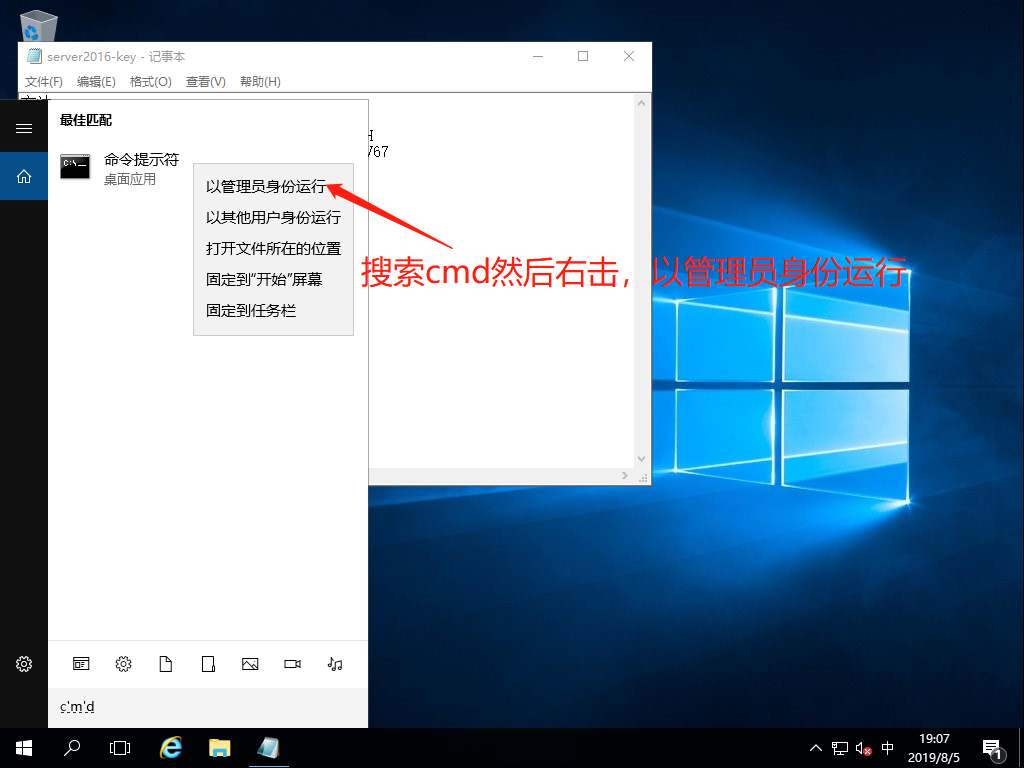Viewport: 1024px width, 768px height.
Task: Open the taskbar clock showing 19:07
Action: [934, 748]
